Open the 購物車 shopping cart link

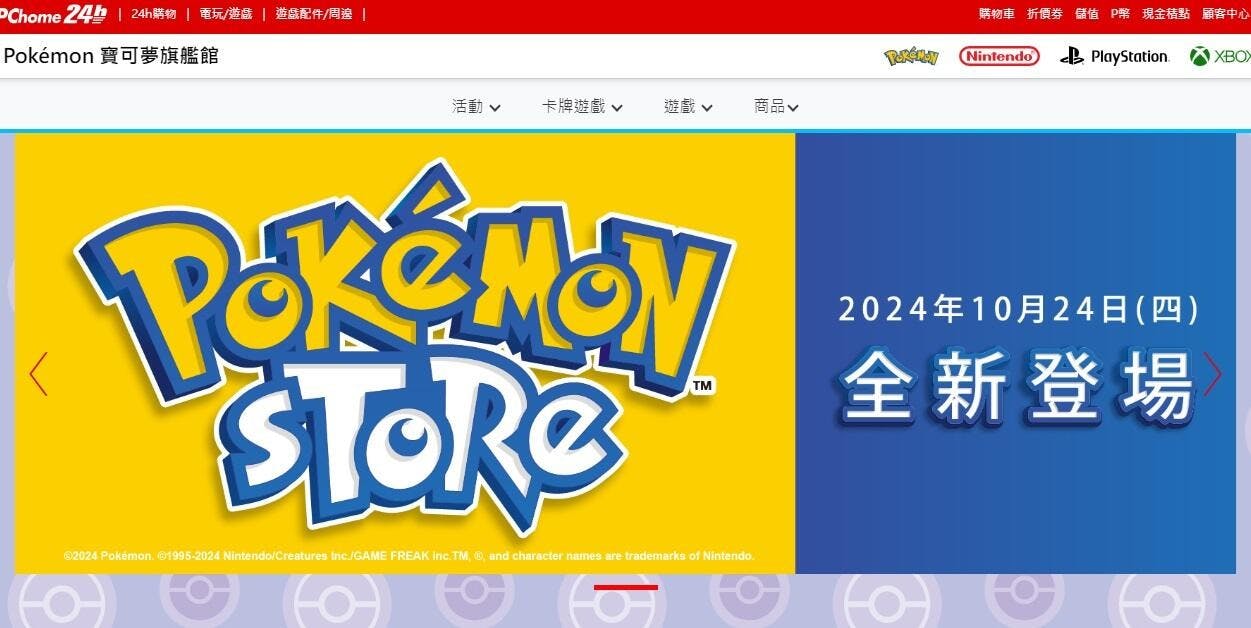[996, 14]
